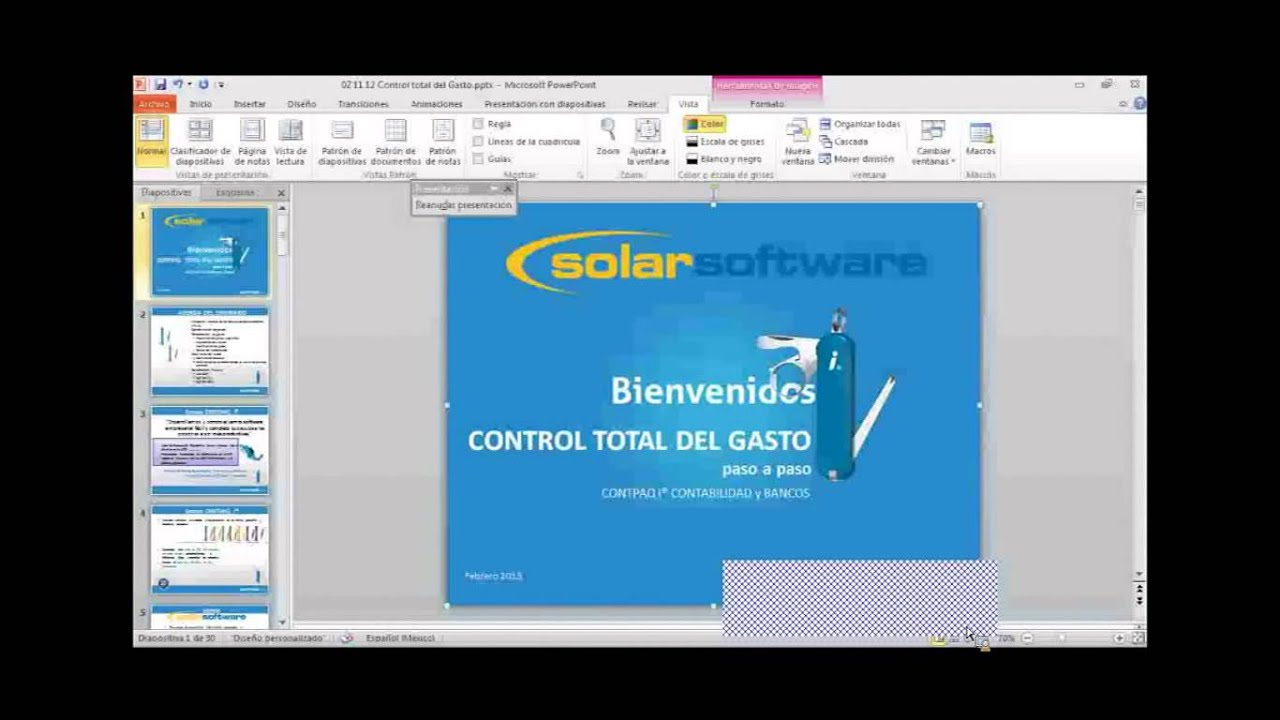Select slide 4 thumbnail
This screenshot has height=720, width=1280.
click(210, 549)
